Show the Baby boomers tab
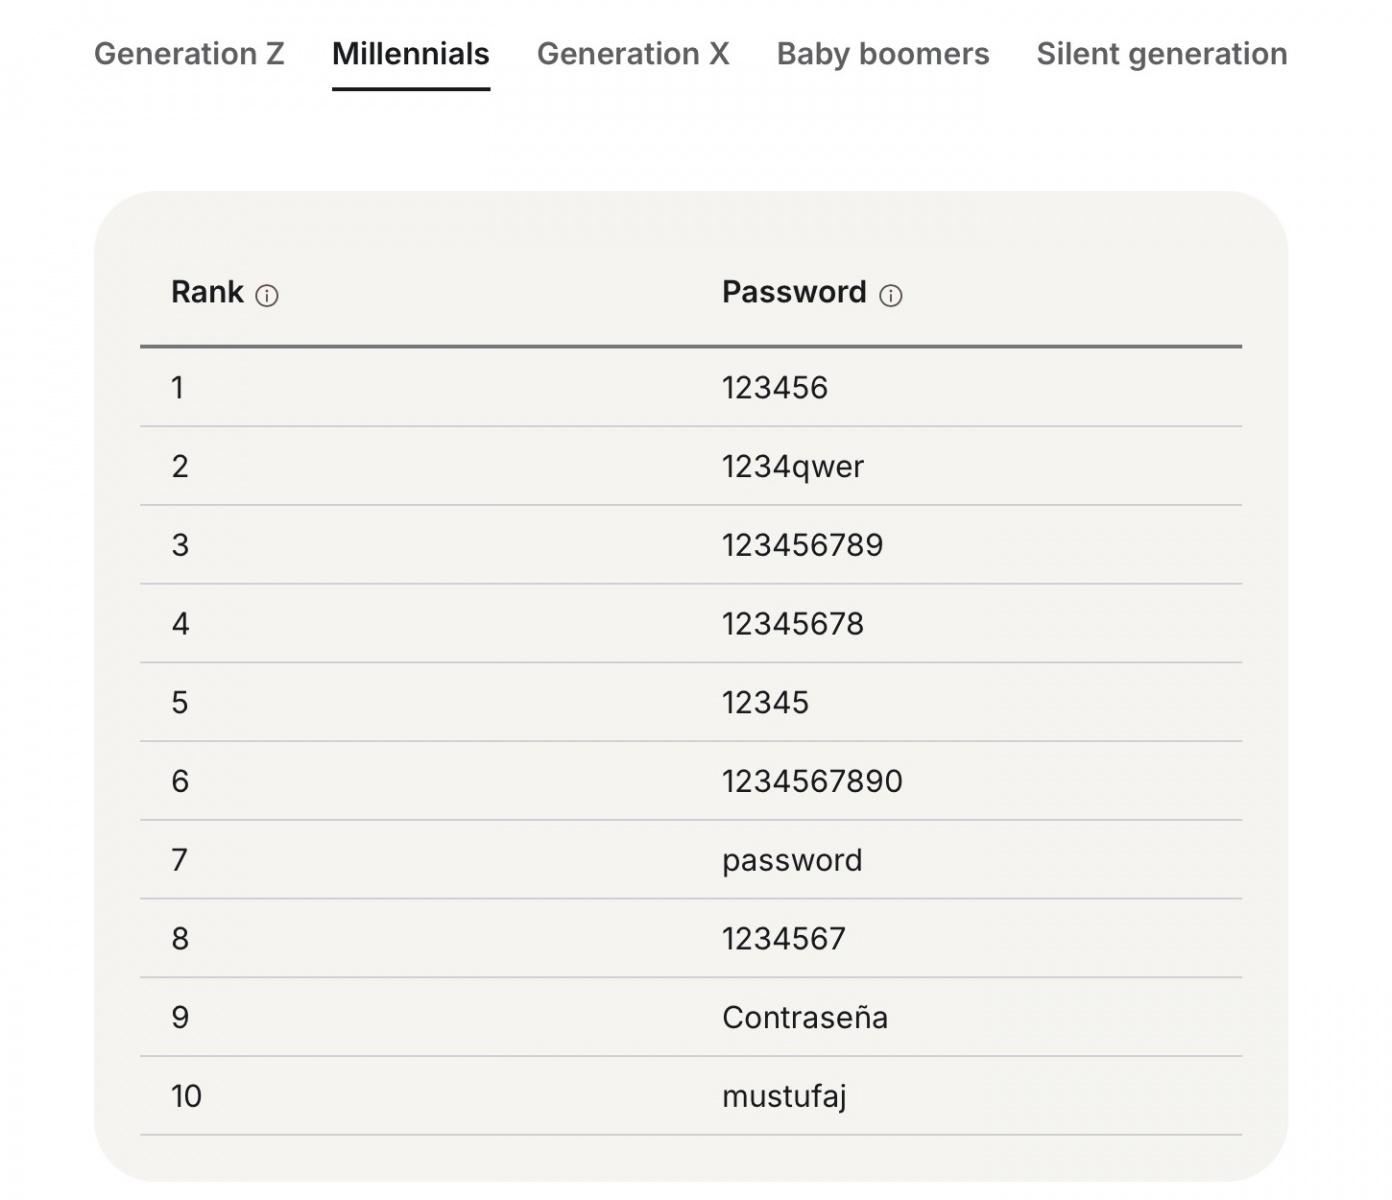The height and width of the screenshot is (1200, 1392). click(883, 54)
